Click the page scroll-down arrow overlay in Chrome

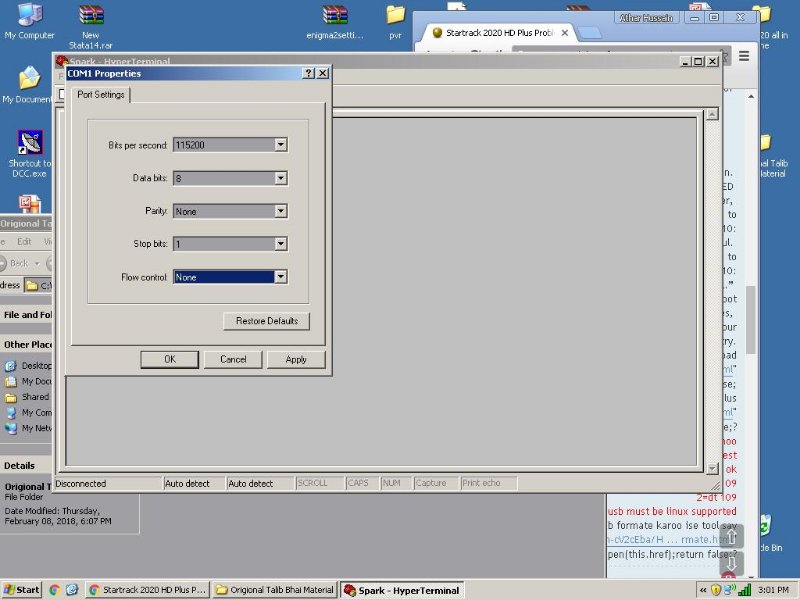click(731, 563)
